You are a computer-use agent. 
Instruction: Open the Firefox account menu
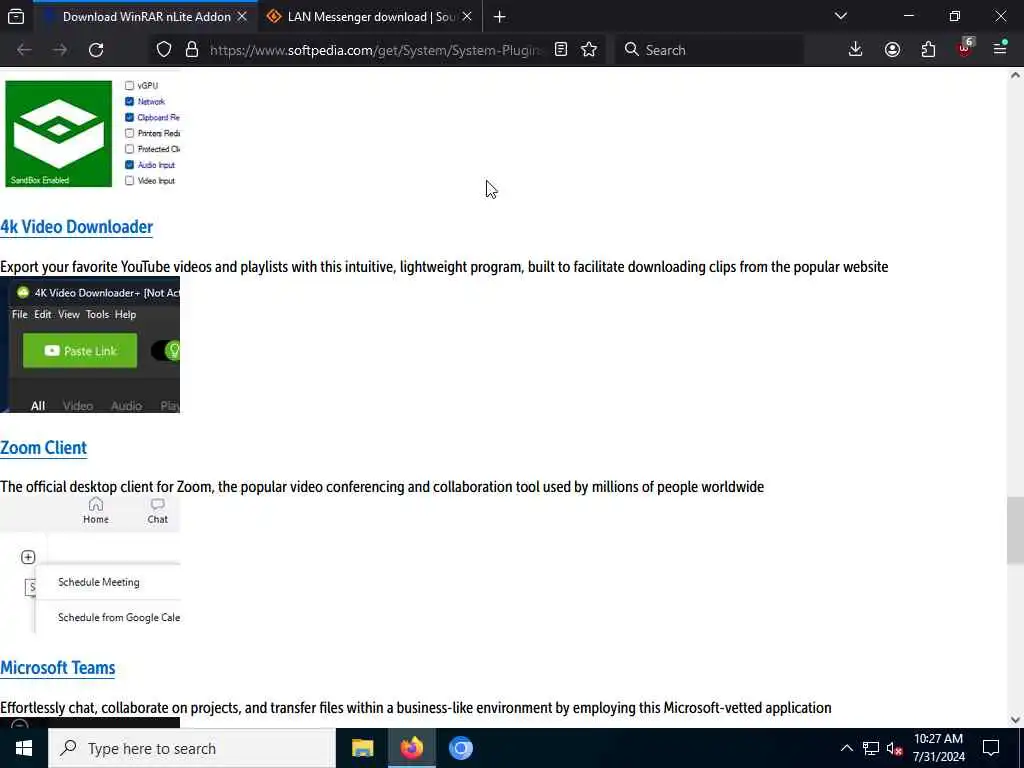pyautogui.click(x=892, y=50)
